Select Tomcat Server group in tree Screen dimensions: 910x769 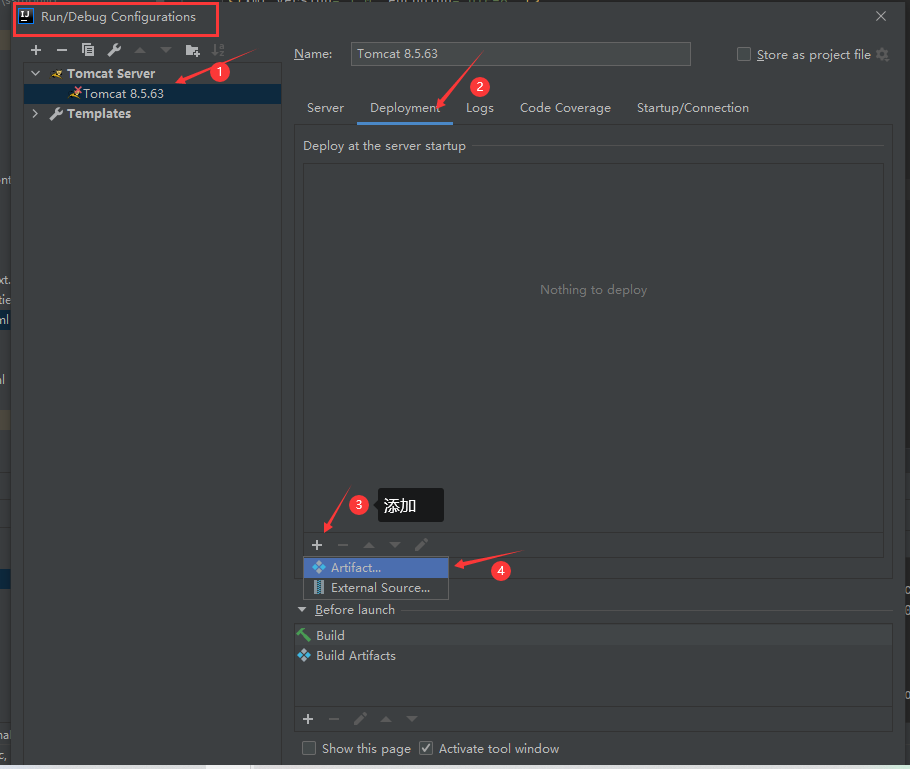tap(111, 74)
